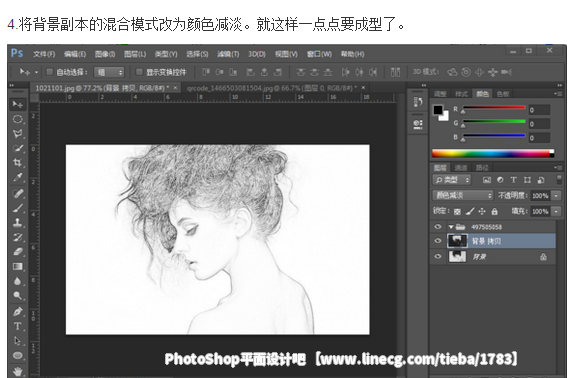Screen dimensions: 573x378
Task: Click the foreground color swatch
Action: click(x=438, y=110)
